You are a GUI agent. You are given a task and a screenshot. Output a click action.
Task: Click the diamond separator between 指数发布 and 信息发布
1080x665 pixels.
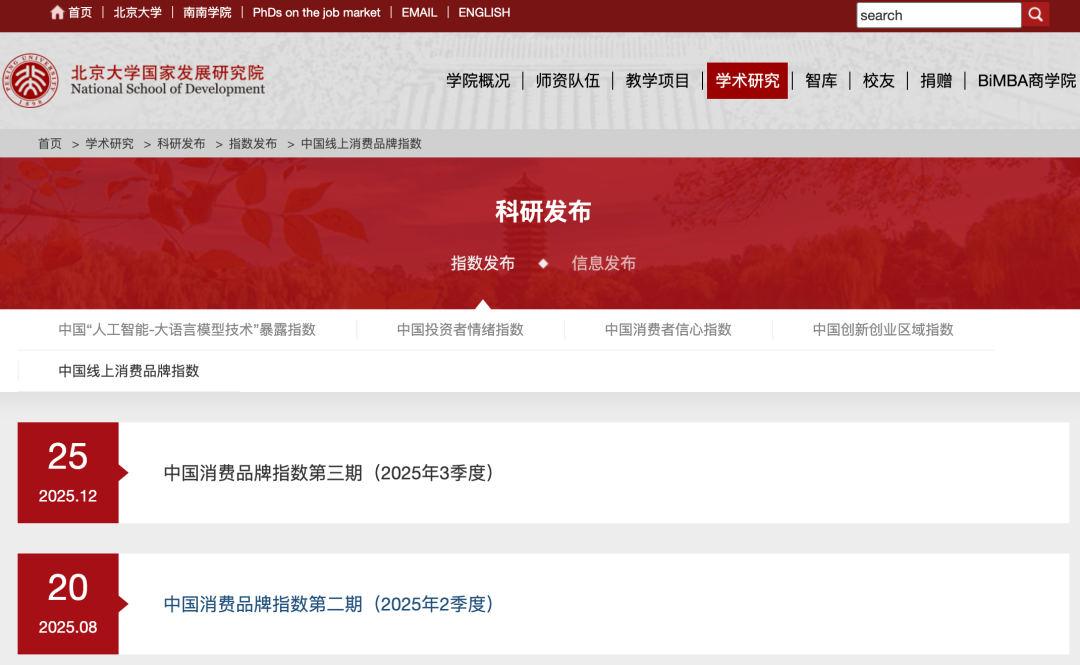coord(543,264)
